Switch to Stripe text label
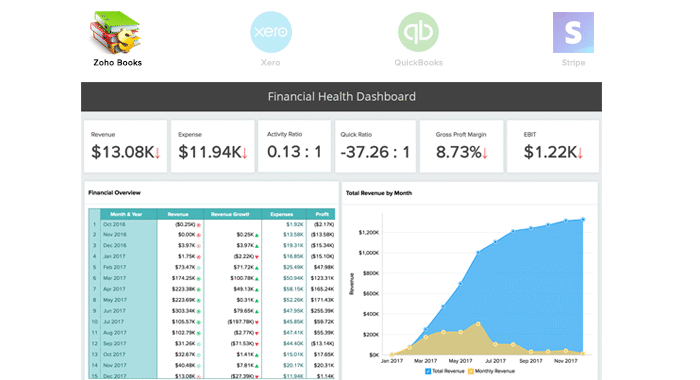 tap(573, 63)
